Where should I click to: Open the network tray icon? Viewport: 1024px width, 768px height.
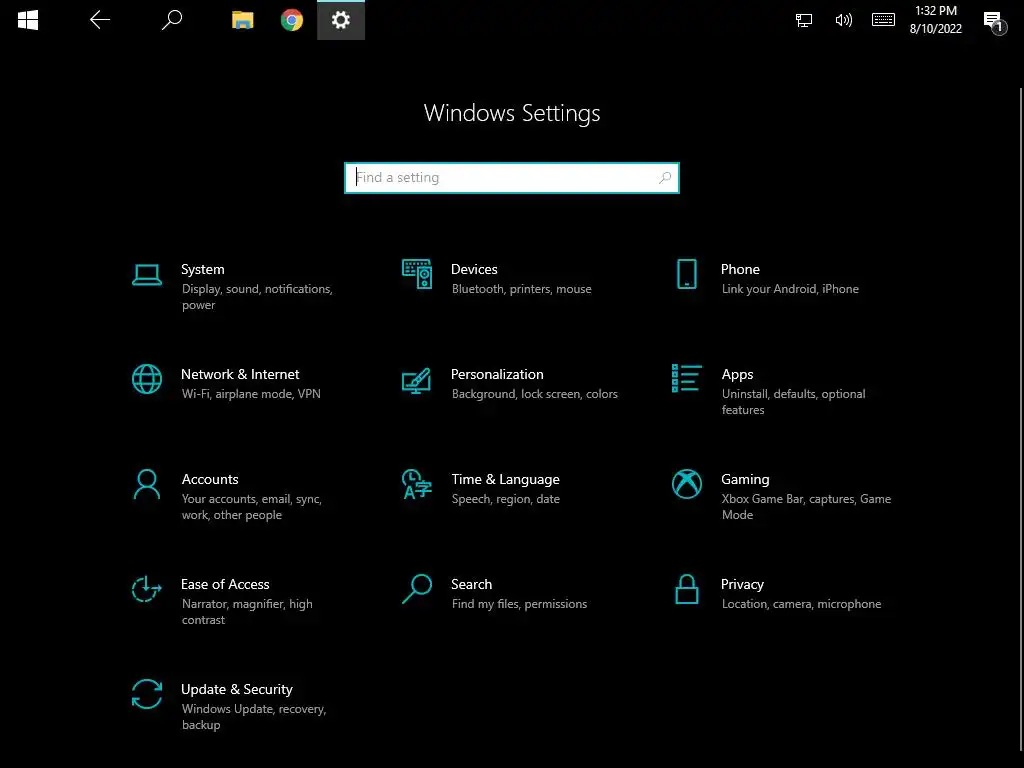pos(804,20)
